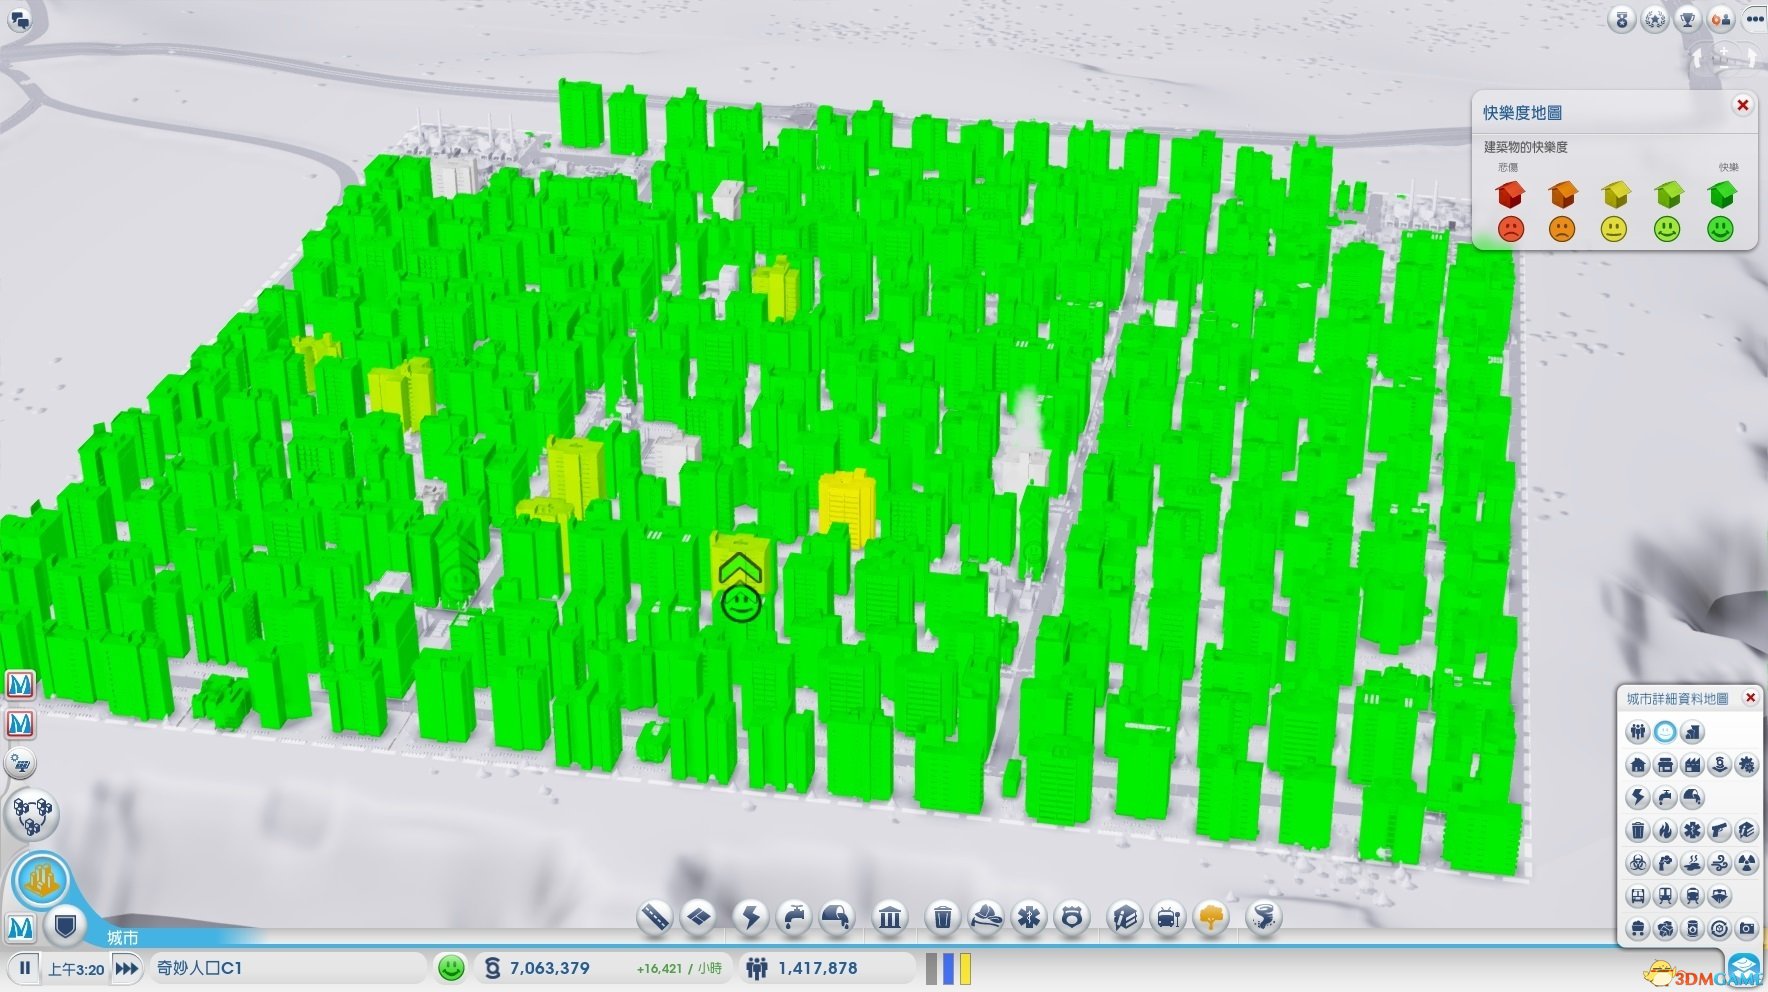Toggle the camera snapshot data map icon
Image resolution: width=1768 pixels, height=992 pixels.
coord(1746,928)
